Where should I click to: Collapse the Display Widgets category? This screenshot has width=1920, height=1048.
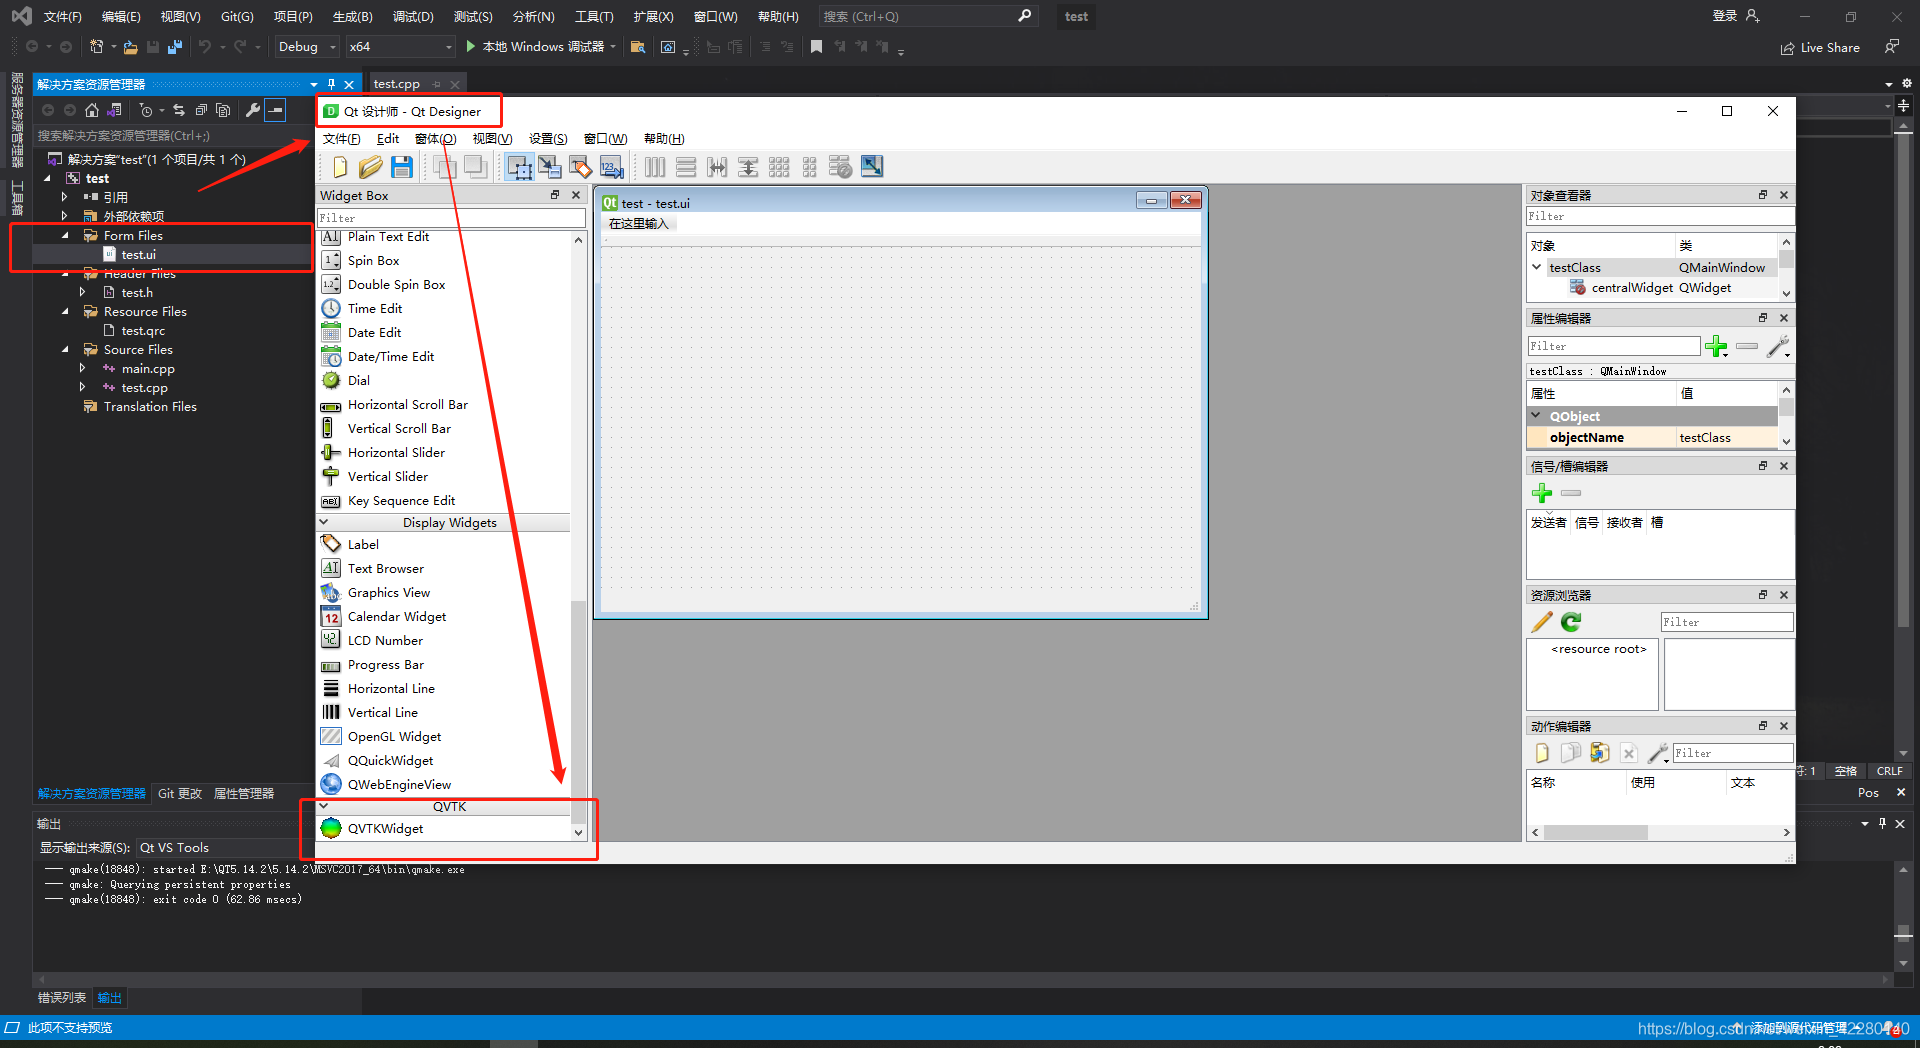point(324,522)
